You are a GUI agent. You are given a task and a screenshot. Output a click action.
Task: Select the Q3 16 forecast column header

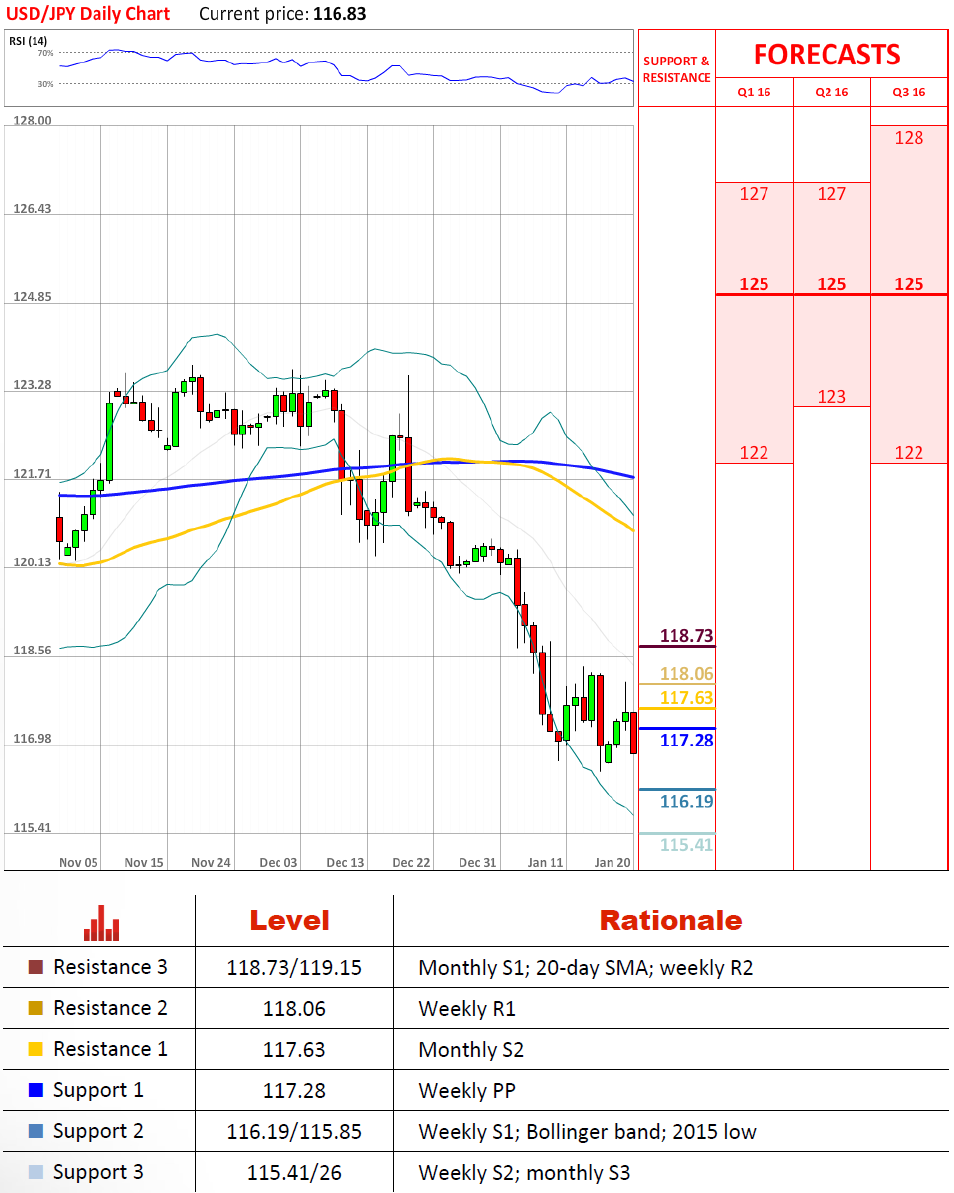pyautogui.click(x=909, y=92)
